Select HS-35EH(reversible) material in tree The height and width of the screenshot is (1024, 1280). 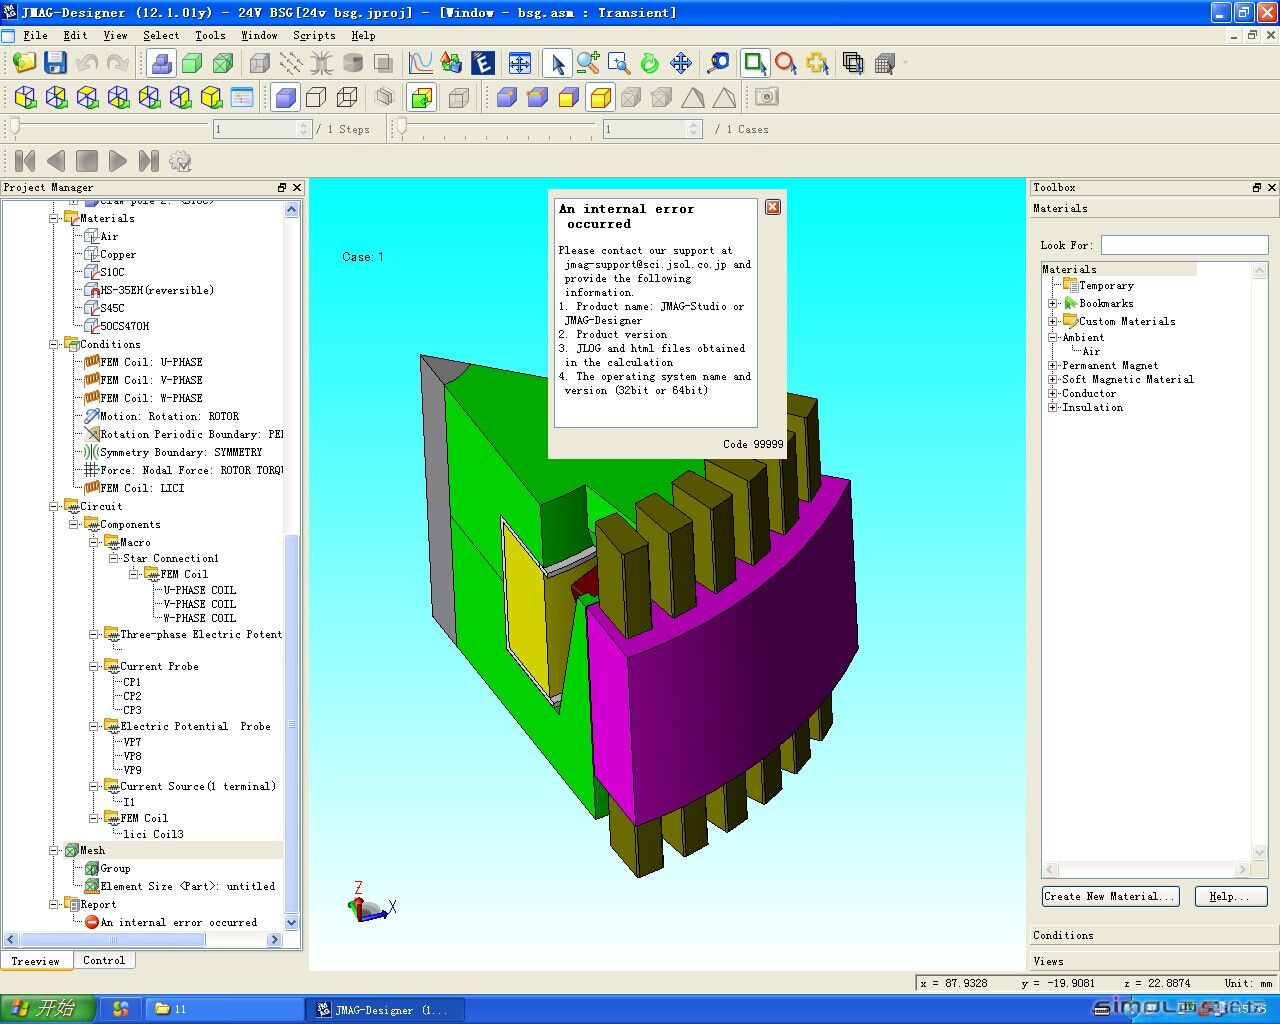click(157, 290)
